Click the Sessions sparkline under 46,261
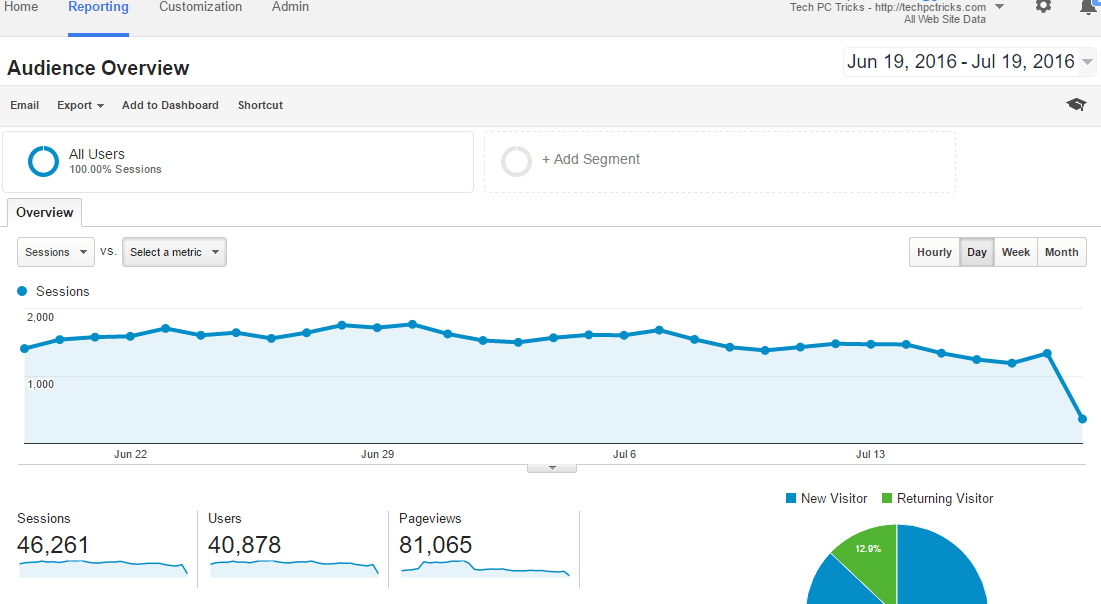 coord(103,567)
